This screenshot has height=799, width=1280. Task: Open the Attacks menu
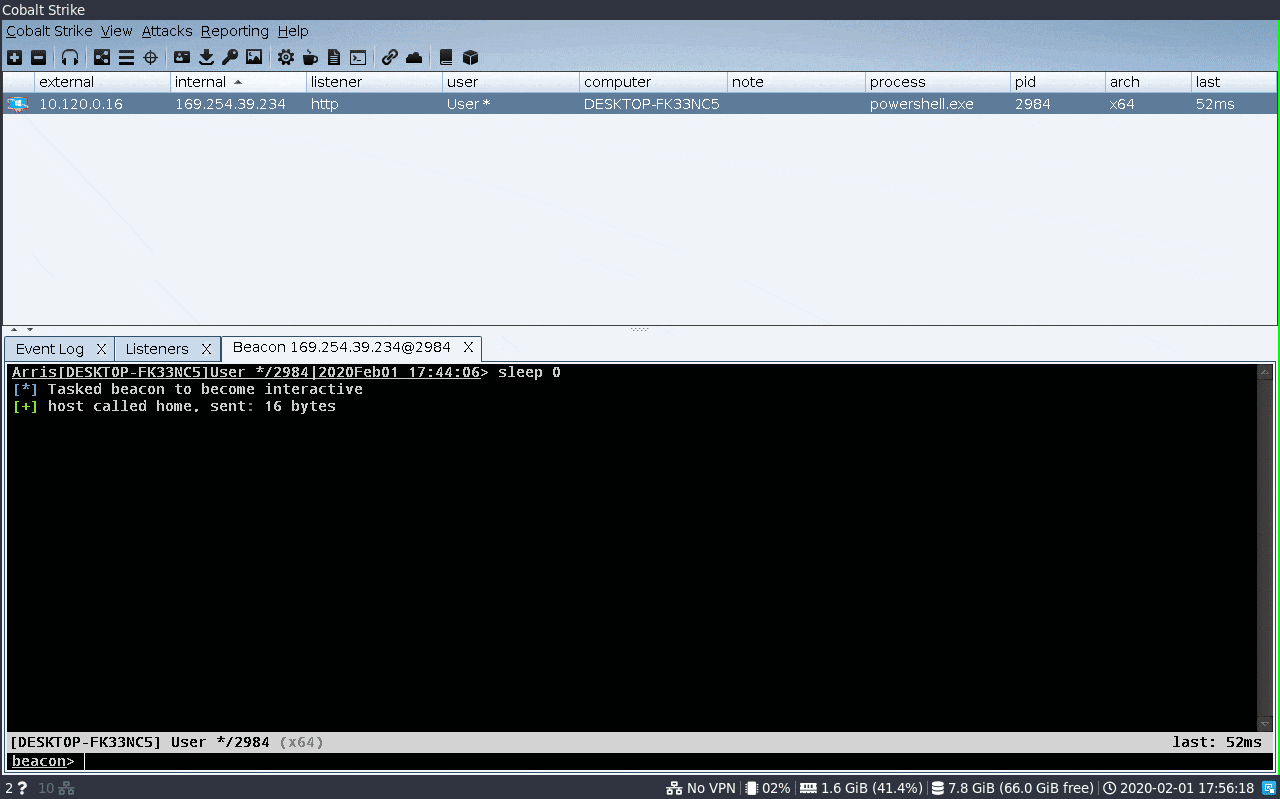pos(166,31)
